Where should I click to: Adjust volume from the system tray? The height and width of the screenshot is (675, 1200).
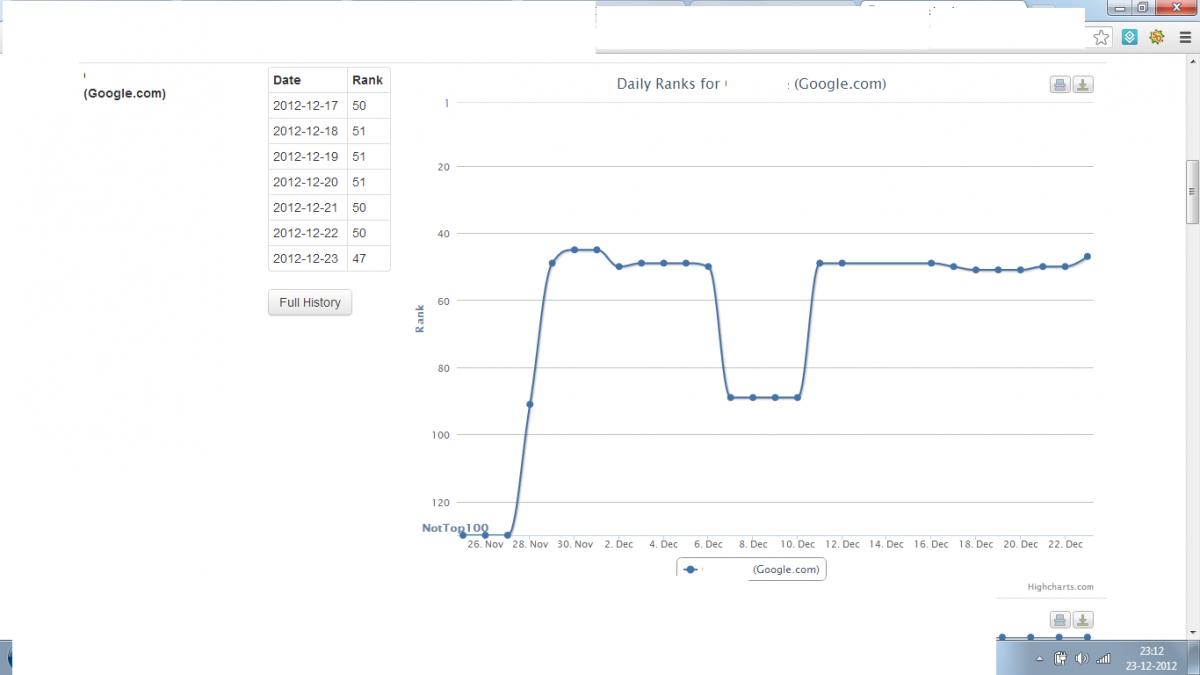click(1081, 658)
